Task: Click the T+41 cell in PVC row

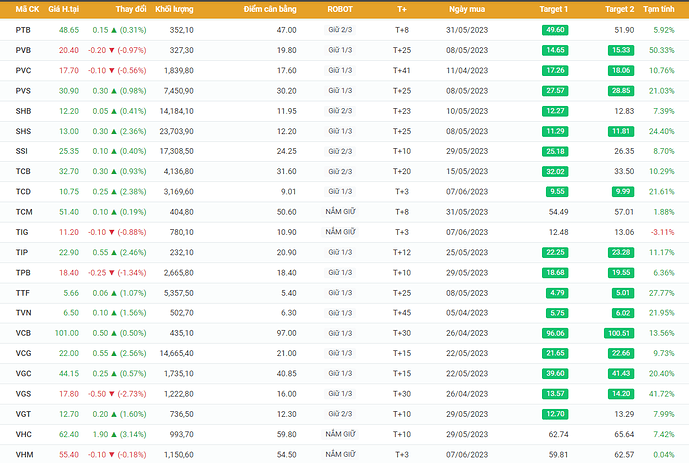Action: [x=402, y=70]
